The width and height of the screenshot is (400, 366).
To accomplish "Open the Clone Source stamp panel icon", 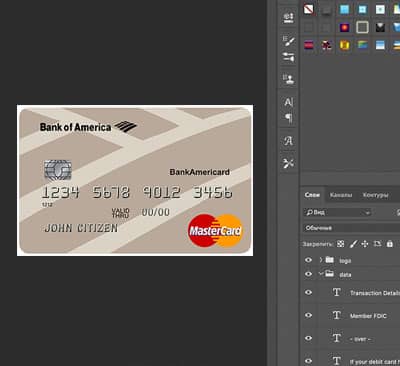I will point(289,79).
